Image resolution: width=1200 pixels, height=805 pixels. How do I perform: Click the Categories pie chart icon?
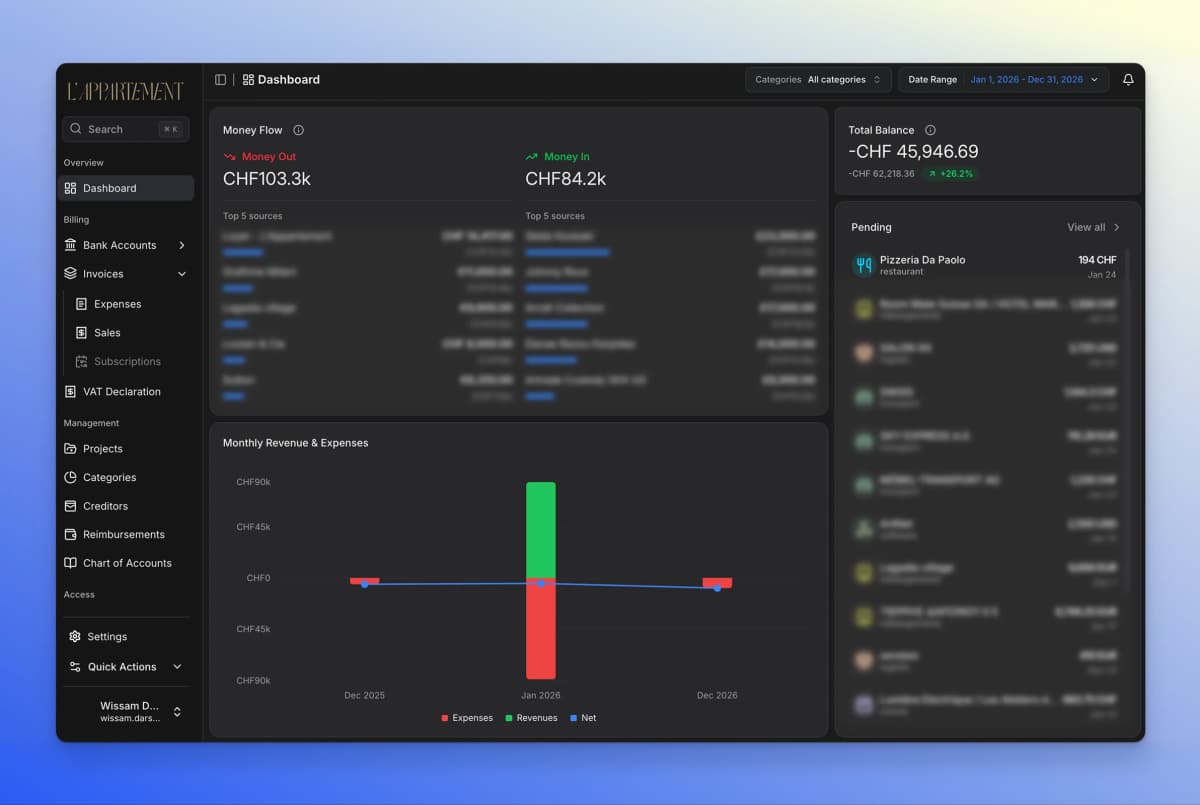point(70,478)
